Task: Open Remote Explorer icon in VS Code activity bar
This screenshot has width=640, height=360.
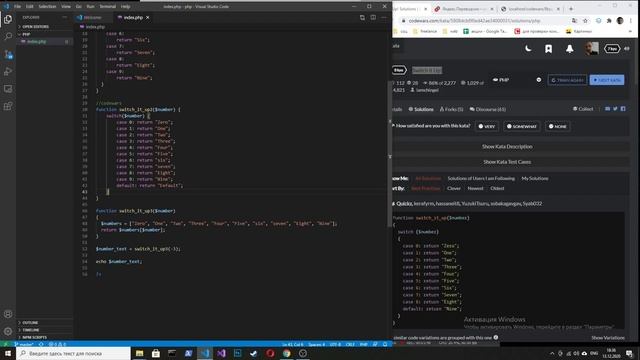Action: click(x=8, y=89)
